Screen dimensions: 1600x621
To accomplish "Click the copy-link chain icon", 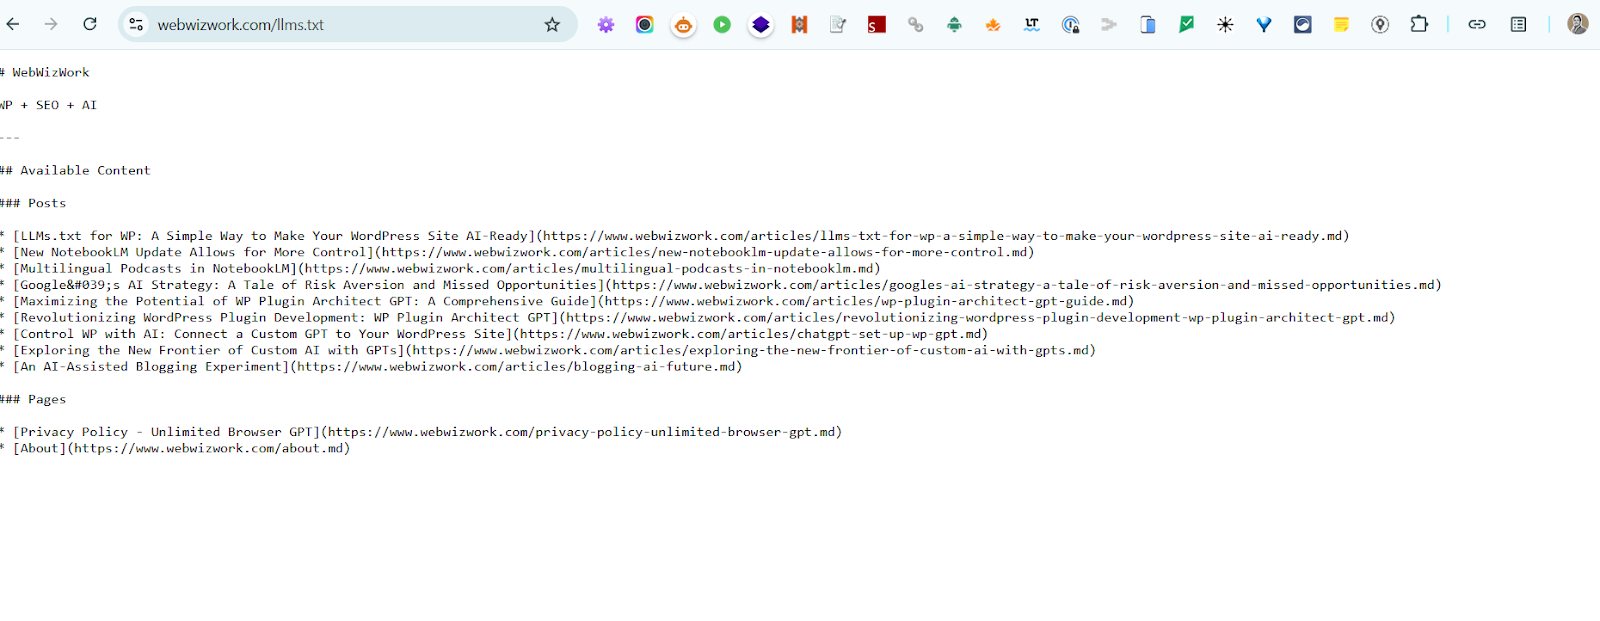I will (x=1477, y=25).
